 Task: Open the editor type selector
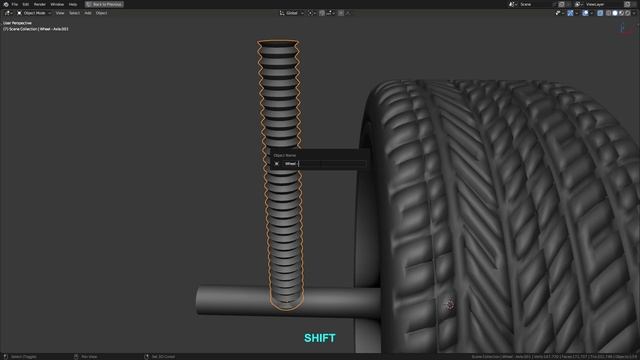tap(8, 13)
